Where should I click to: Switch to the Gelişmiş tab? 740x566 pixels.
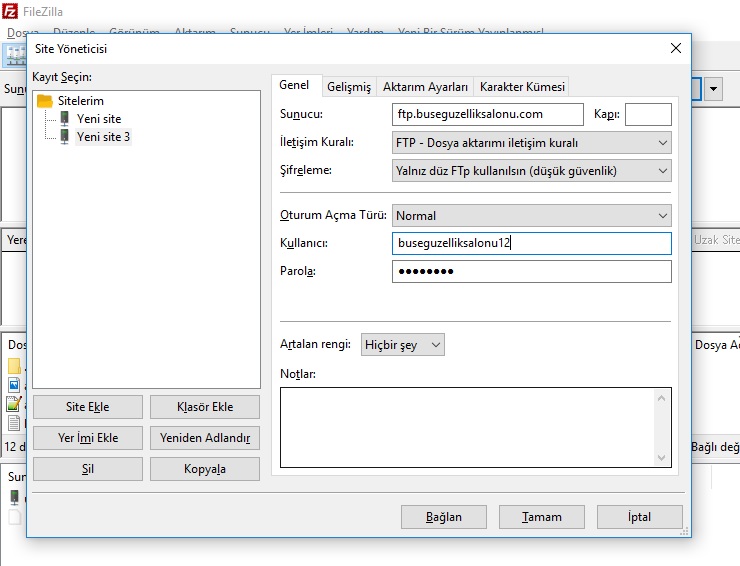[349, 87]
